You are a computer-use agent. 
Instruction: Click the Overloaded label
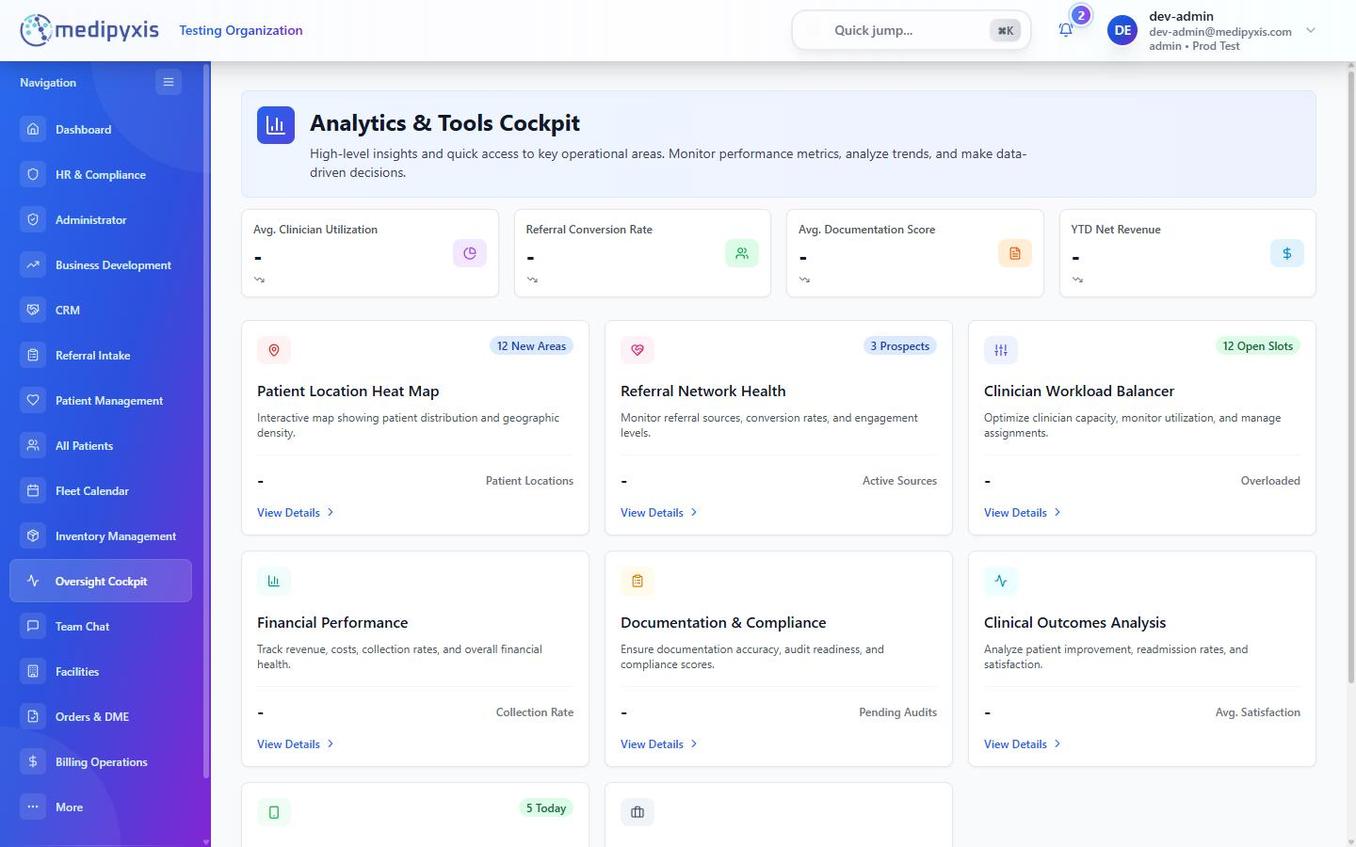coord(1271,481)
